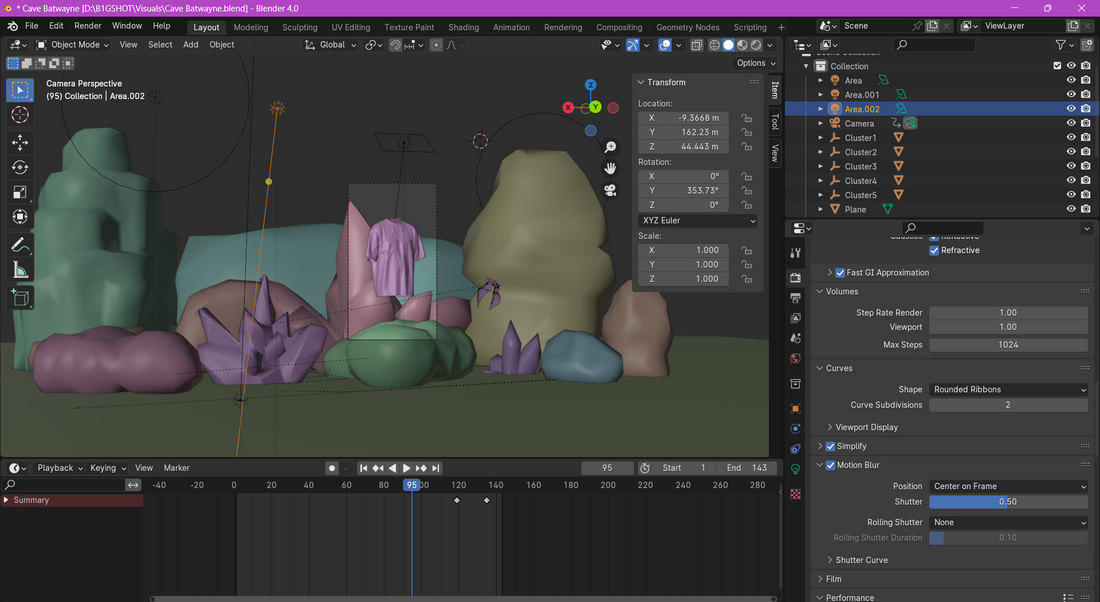This screenshot has width=1100, height=602.
Task: Select the Annotate pencil tool
Action: click(20, 245)
